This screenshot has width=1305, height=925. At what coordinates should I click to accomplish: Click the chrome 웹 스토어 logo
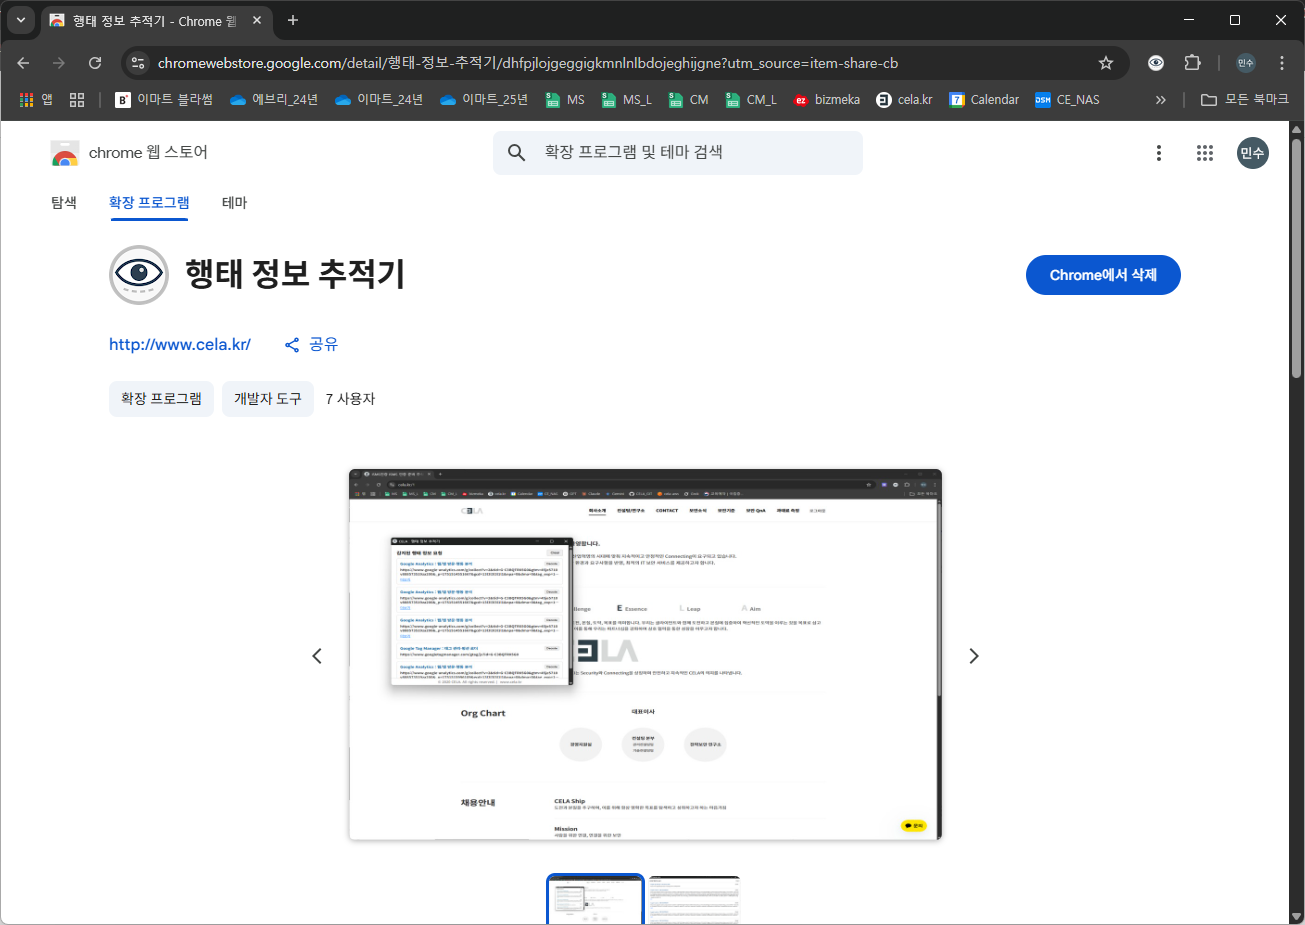(129, 153)
